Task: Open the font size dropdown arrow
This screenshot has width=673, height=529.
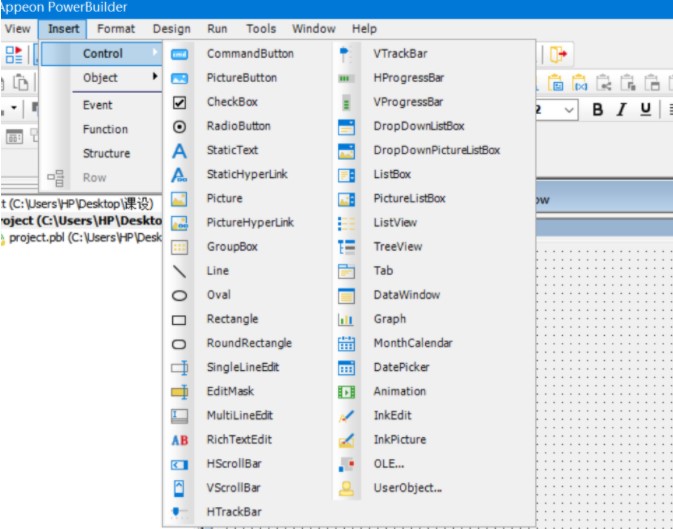Action: 569,110
